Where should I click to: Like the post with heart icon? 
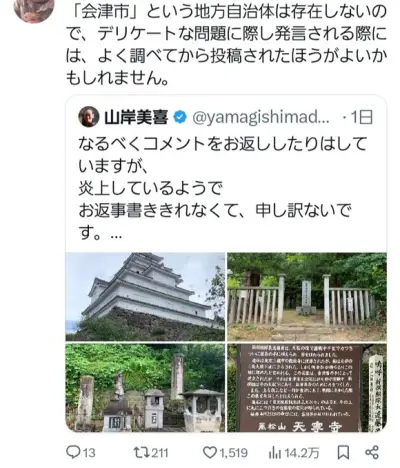pyautogui.click(x=210, y=452)
